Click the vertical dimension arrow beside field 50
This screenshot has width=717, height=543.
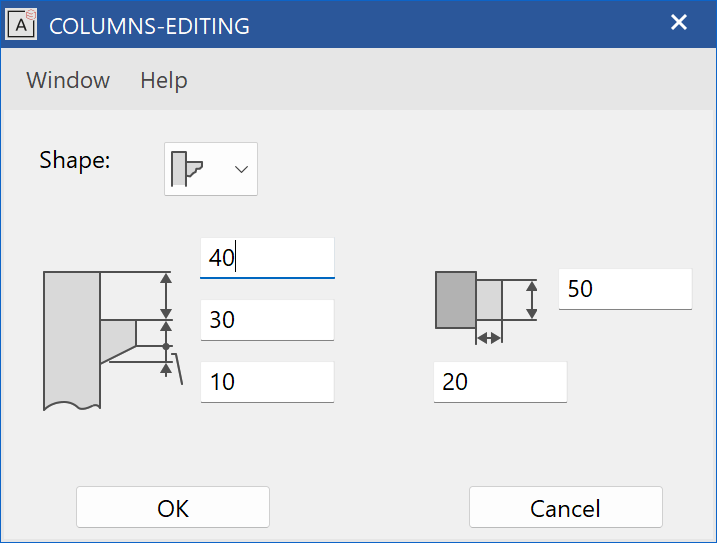point(531,299)
